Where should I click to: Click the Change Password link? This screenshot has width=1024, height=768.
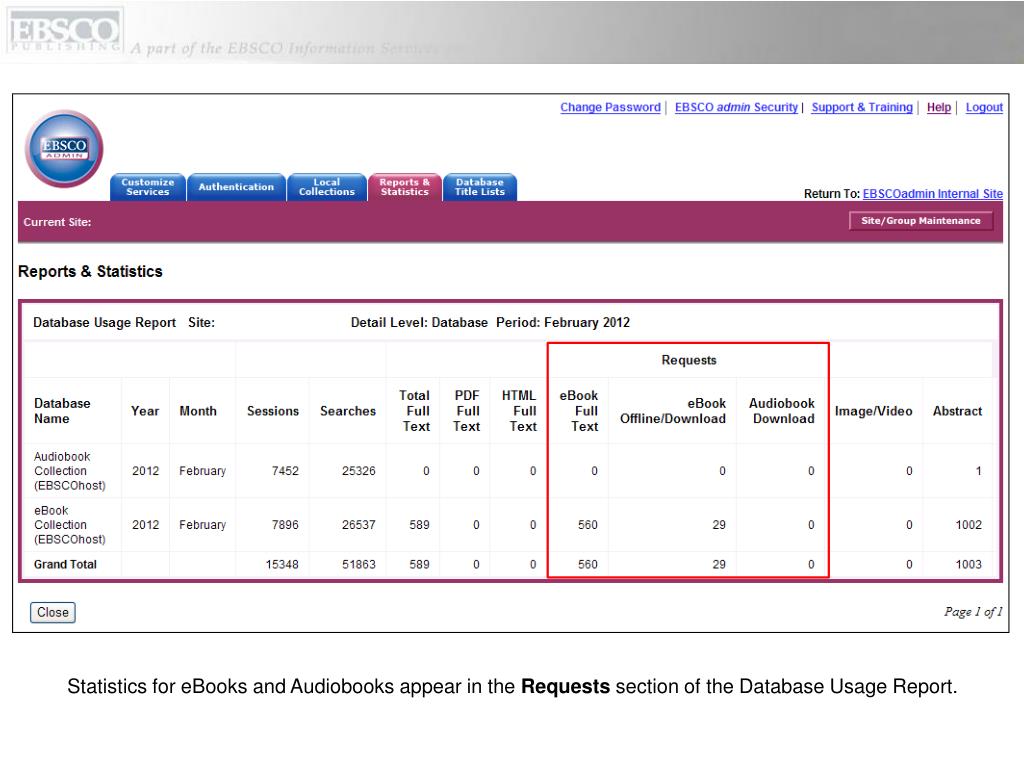(611, 107)
